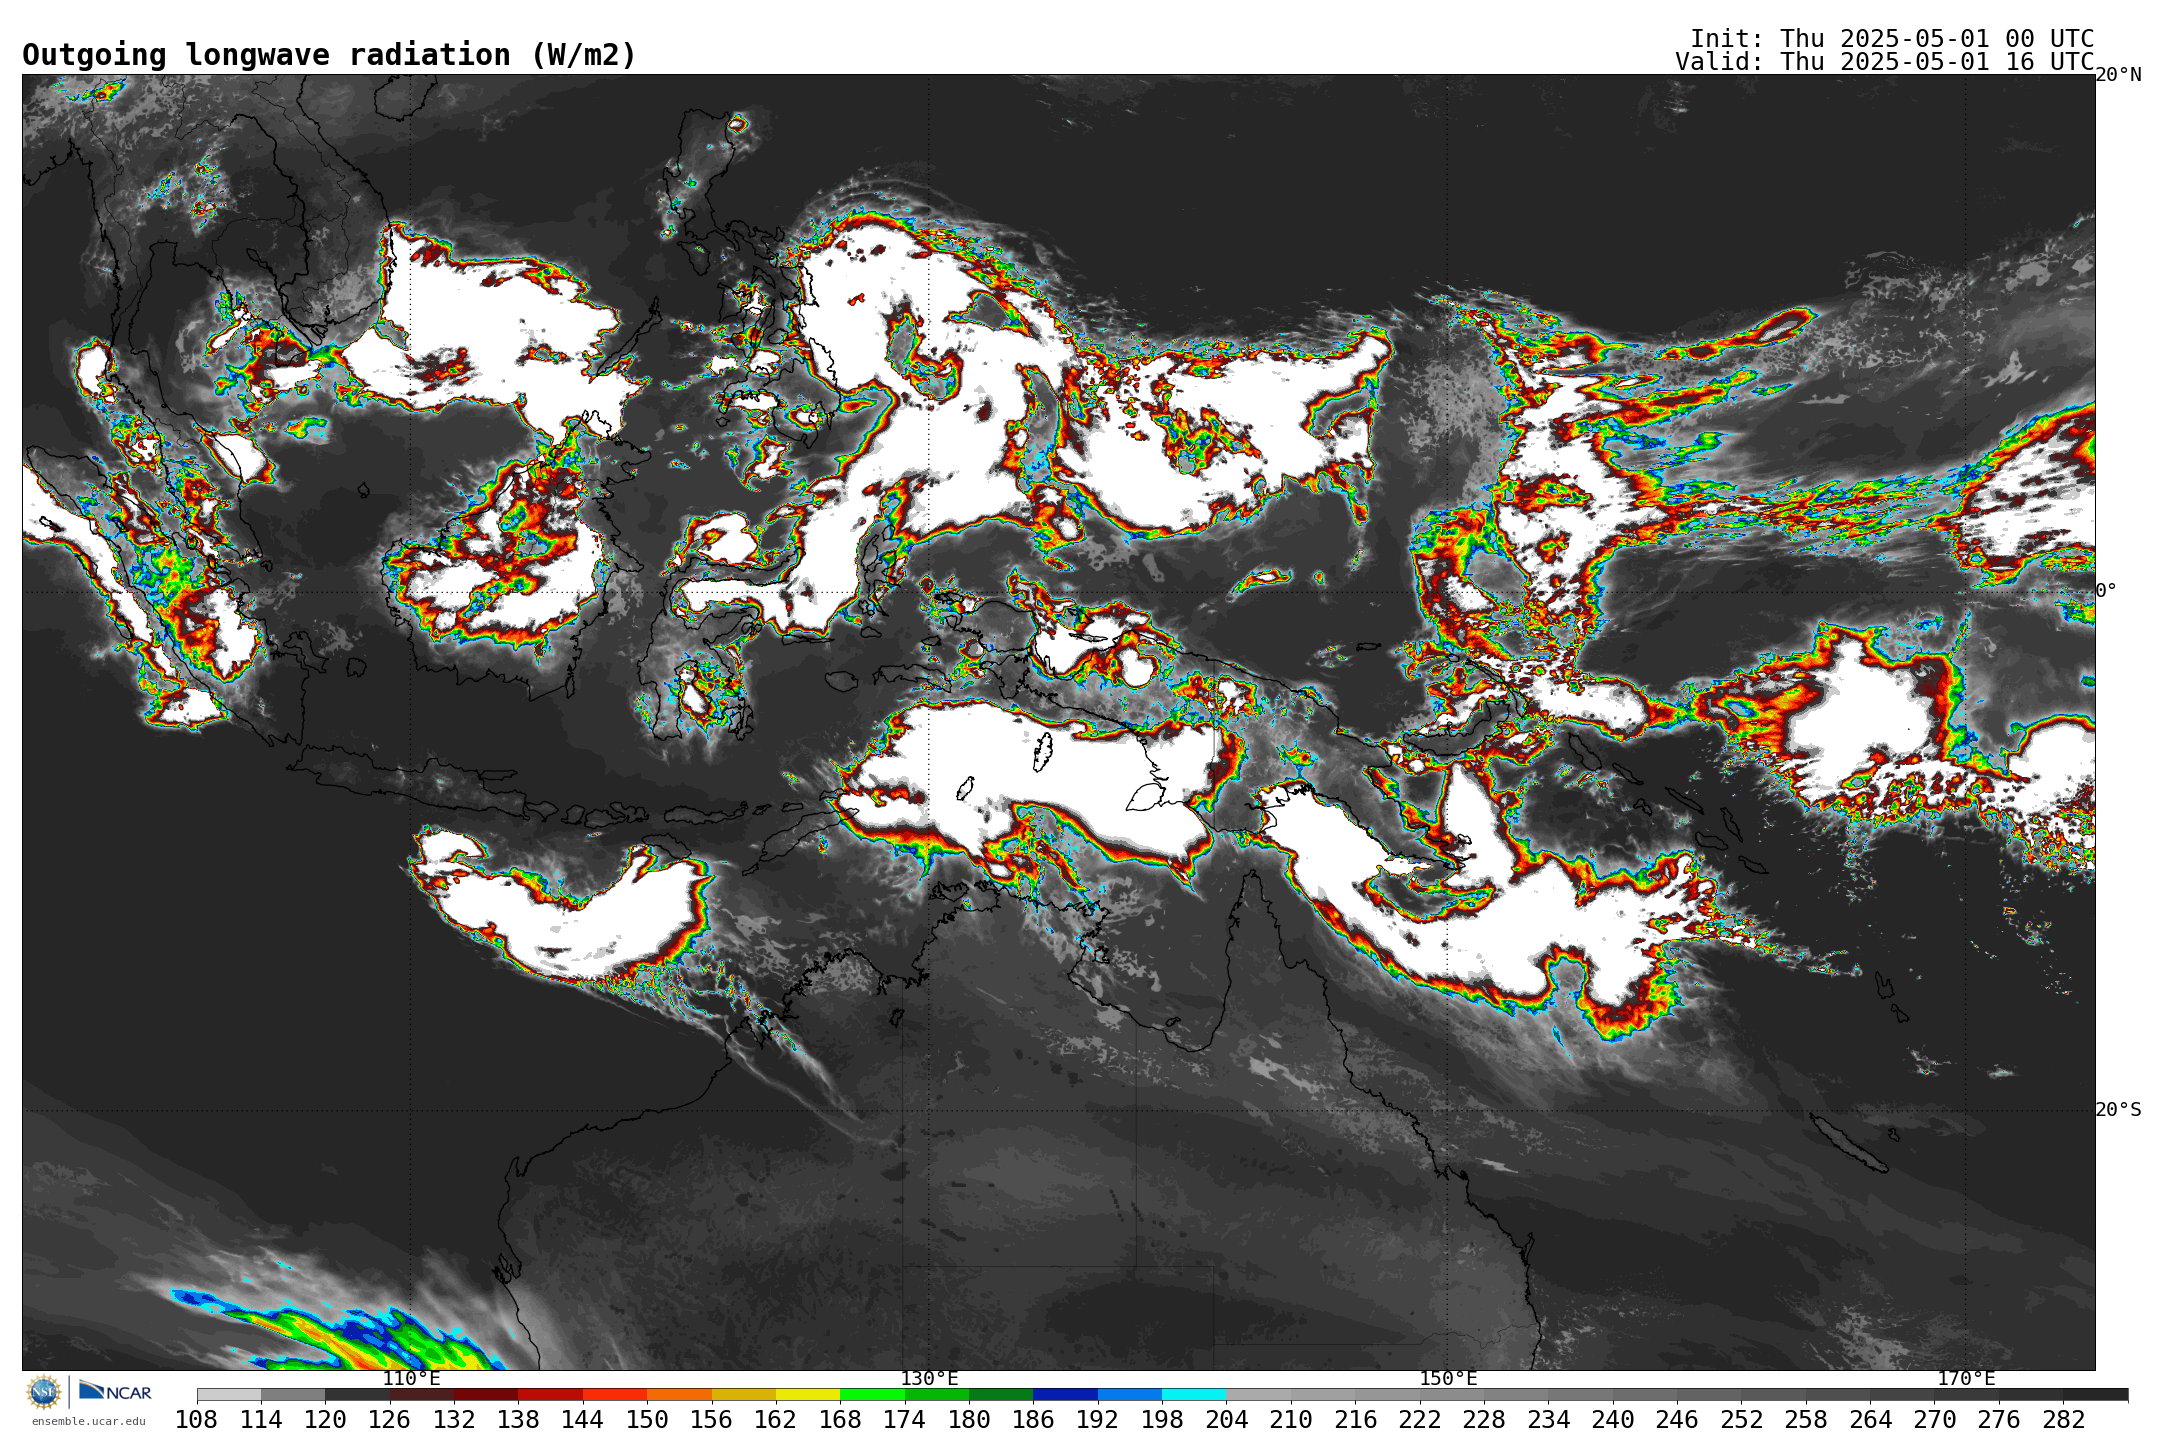Click the colorbar value 204
This screenshot has width=2160, height=1433.
pos(1226,1419)
